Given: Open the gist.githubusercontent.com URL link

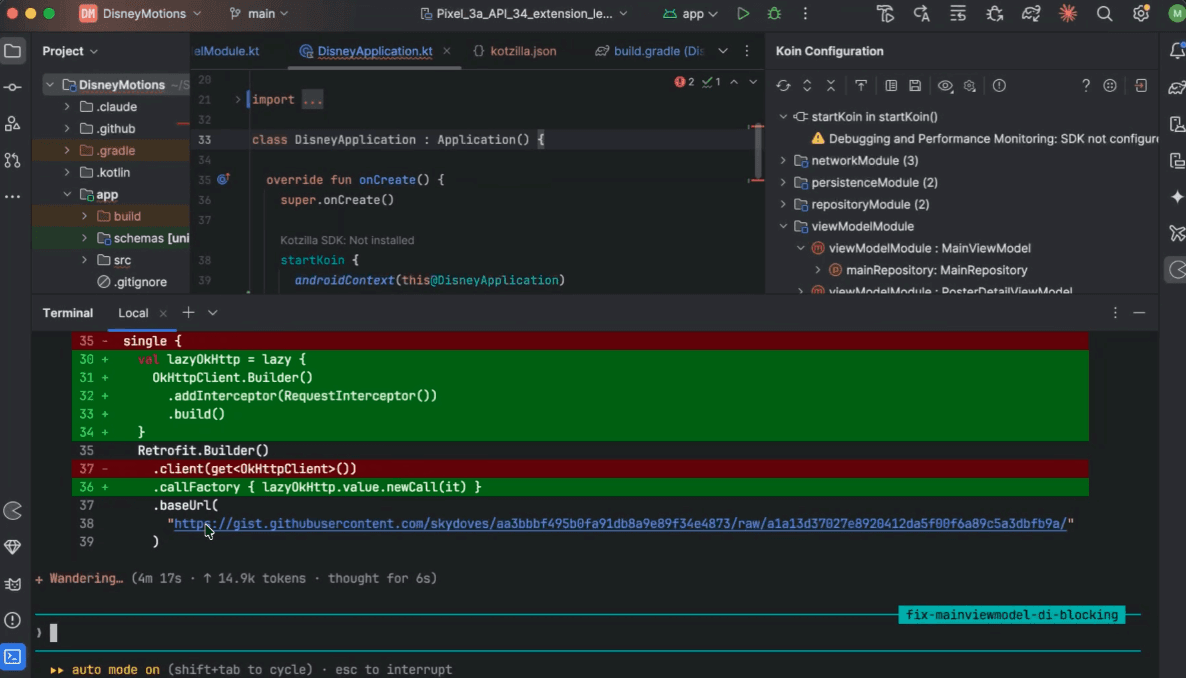Looking at the screenshot, I should click(x=620, y=524).
